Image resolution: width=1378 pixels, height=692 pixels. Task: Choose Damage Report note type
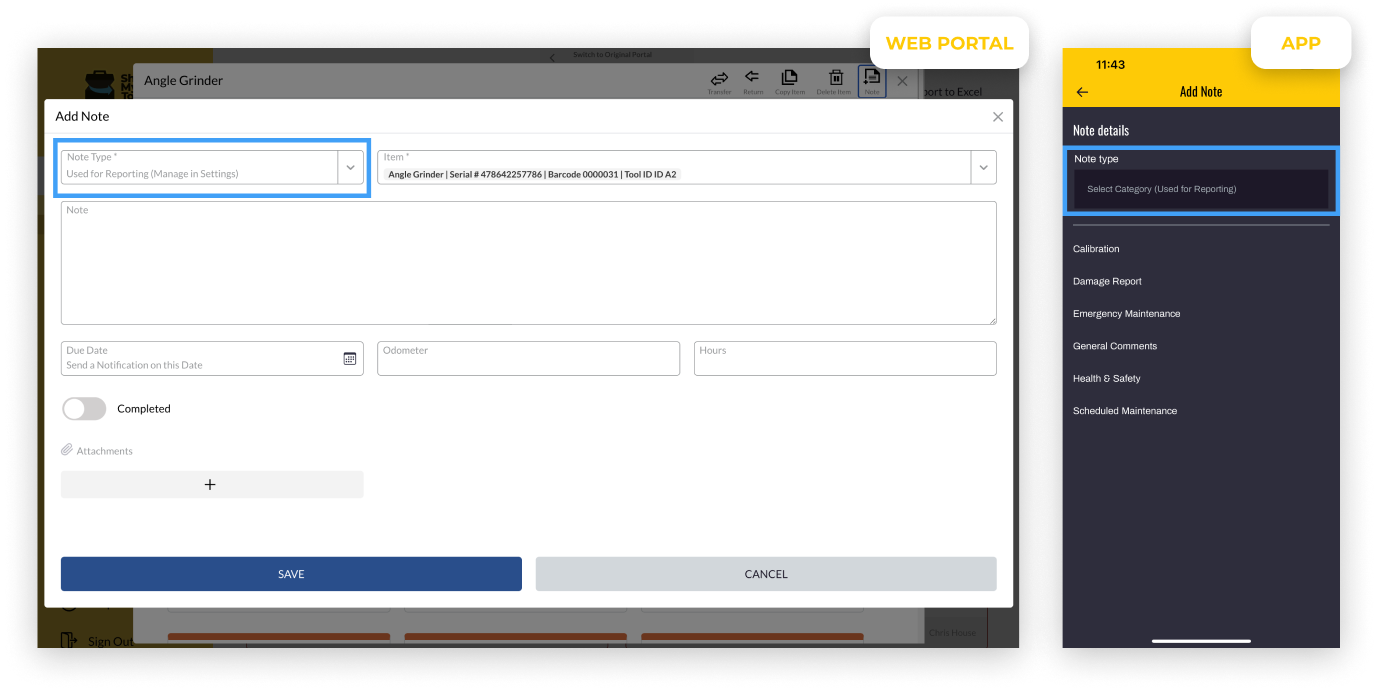(1107, 282)
